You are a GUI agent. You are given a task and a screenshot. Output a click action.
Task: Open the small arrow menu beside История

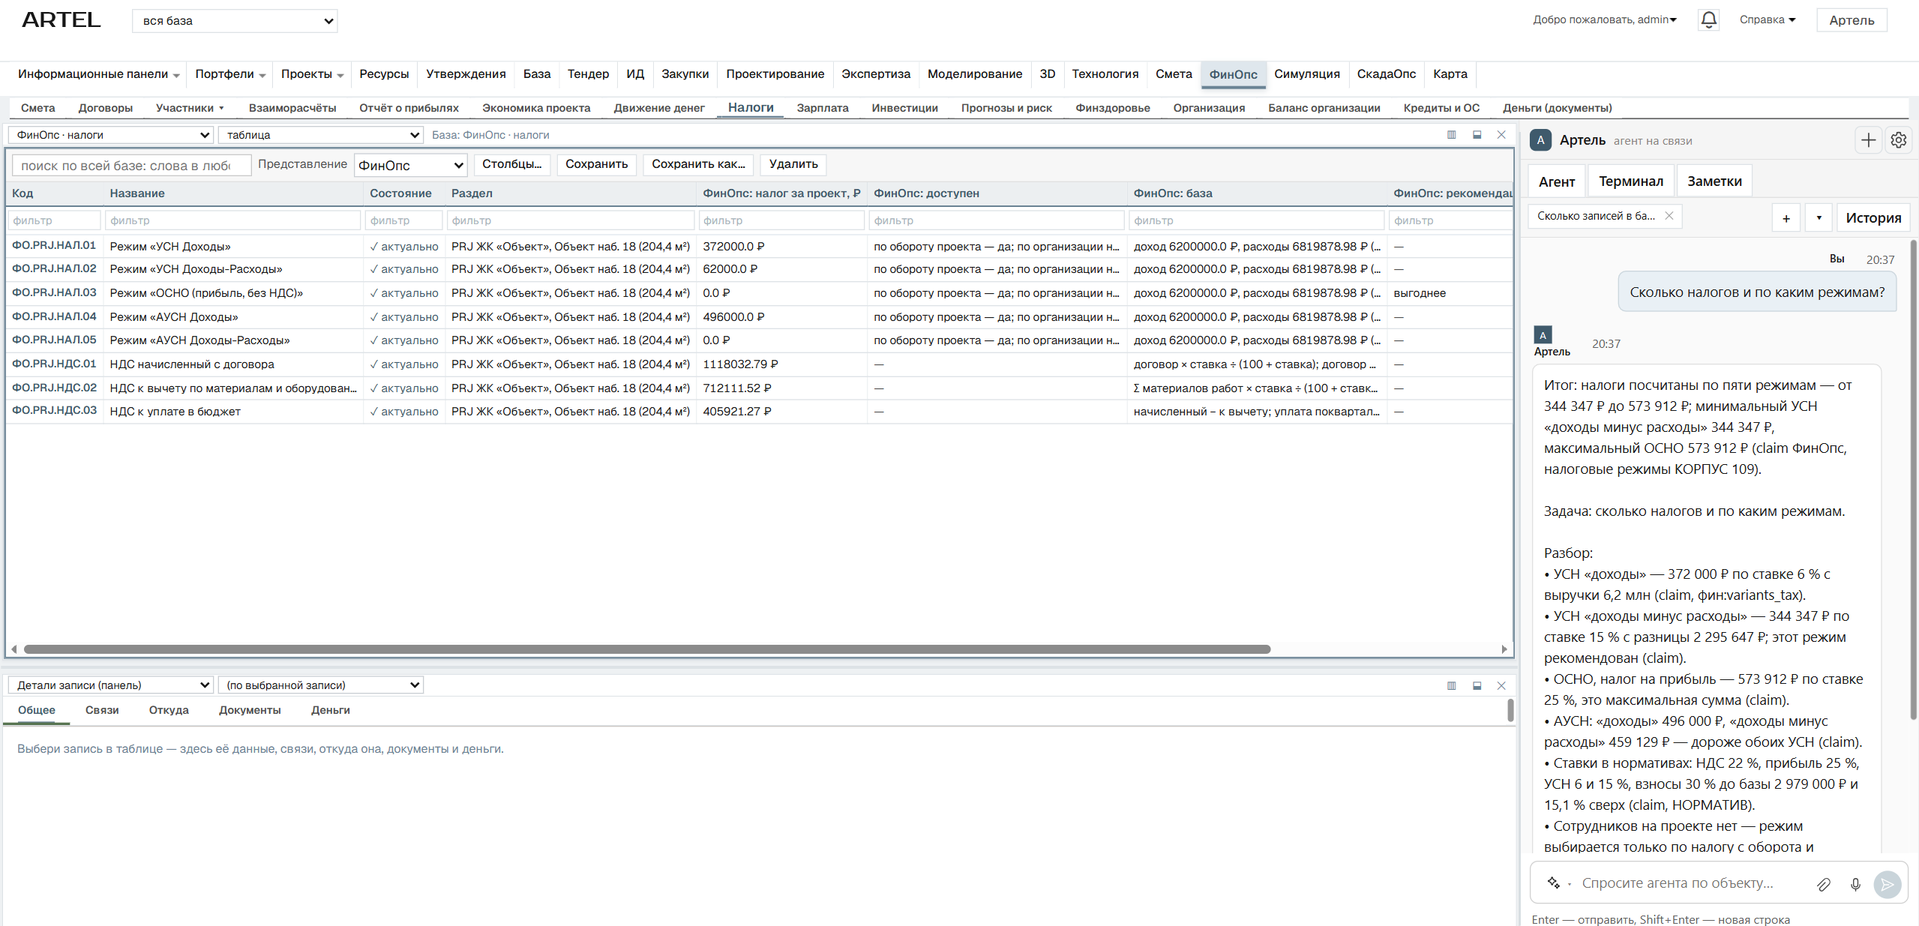click(1819, 218)
